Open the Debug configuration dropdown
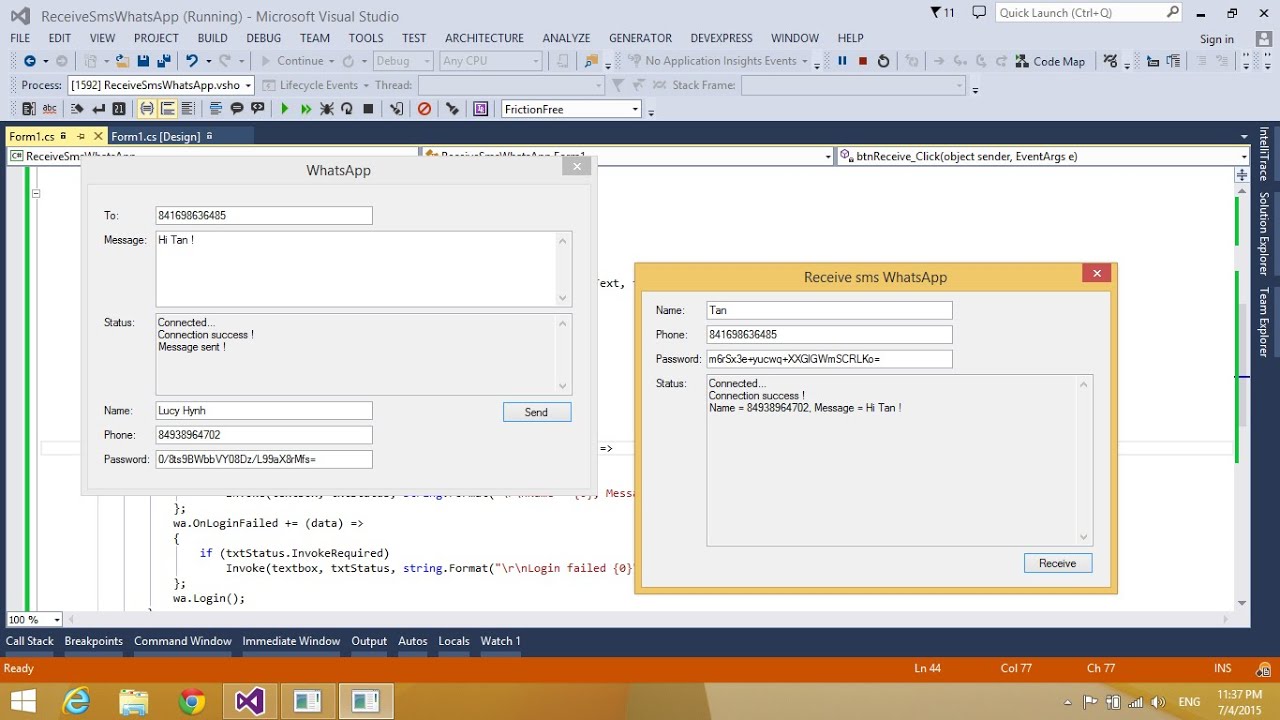Screen dimensions: 1280x720 point(403,61)
